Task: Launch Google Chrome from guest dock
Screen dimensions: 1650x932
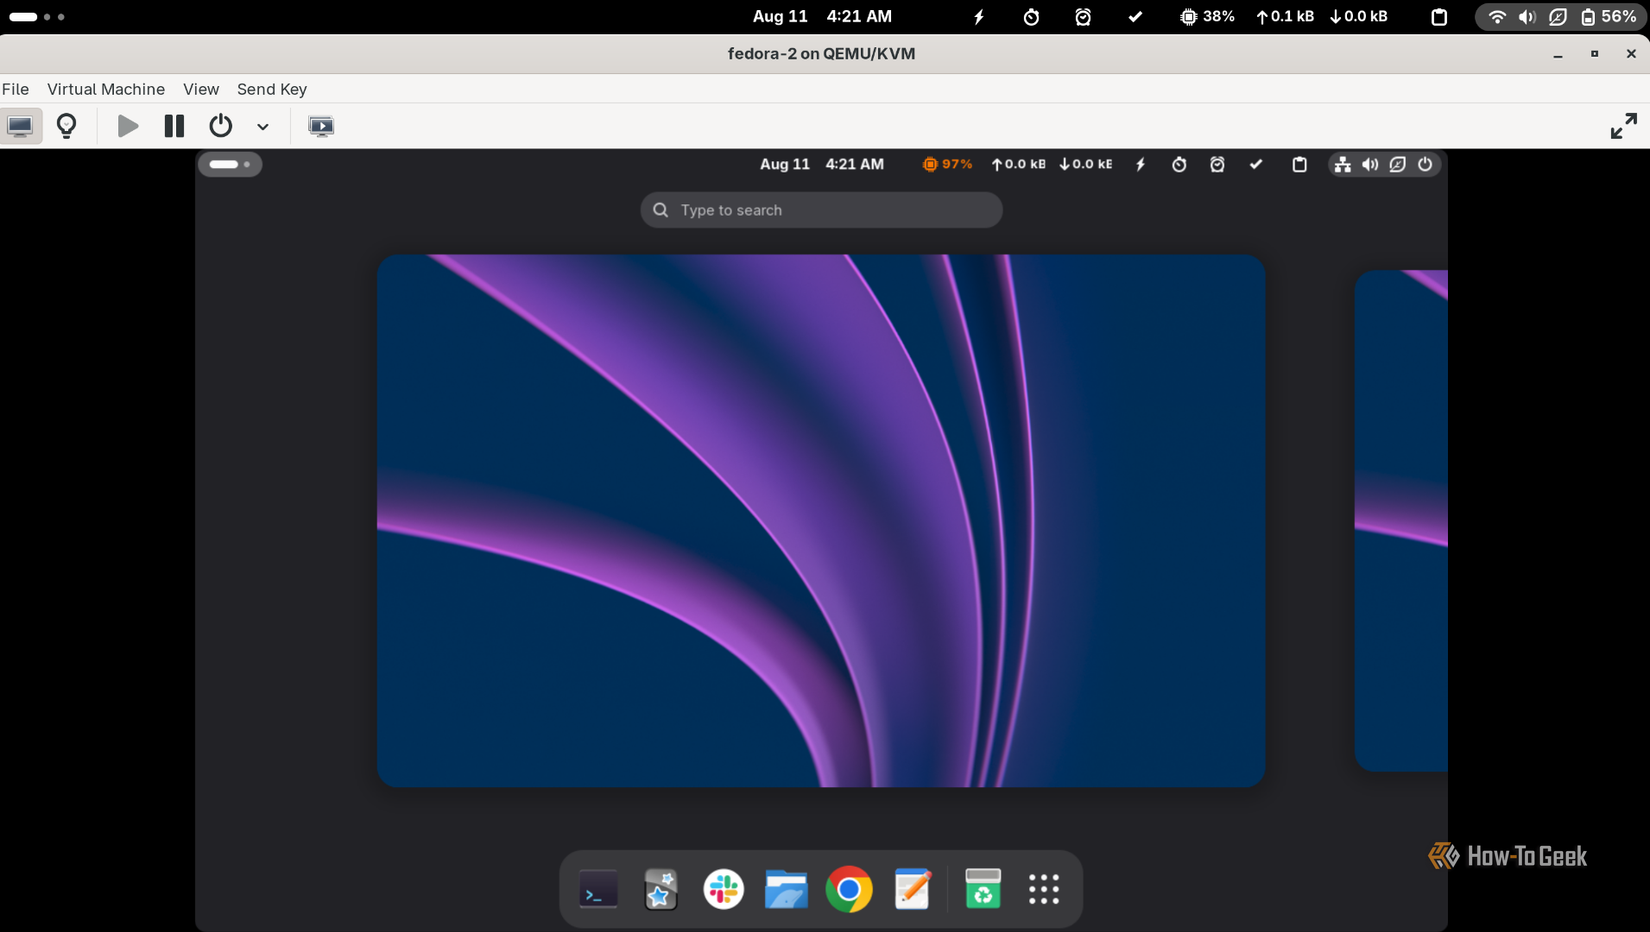Action: (x=849, y=889)
